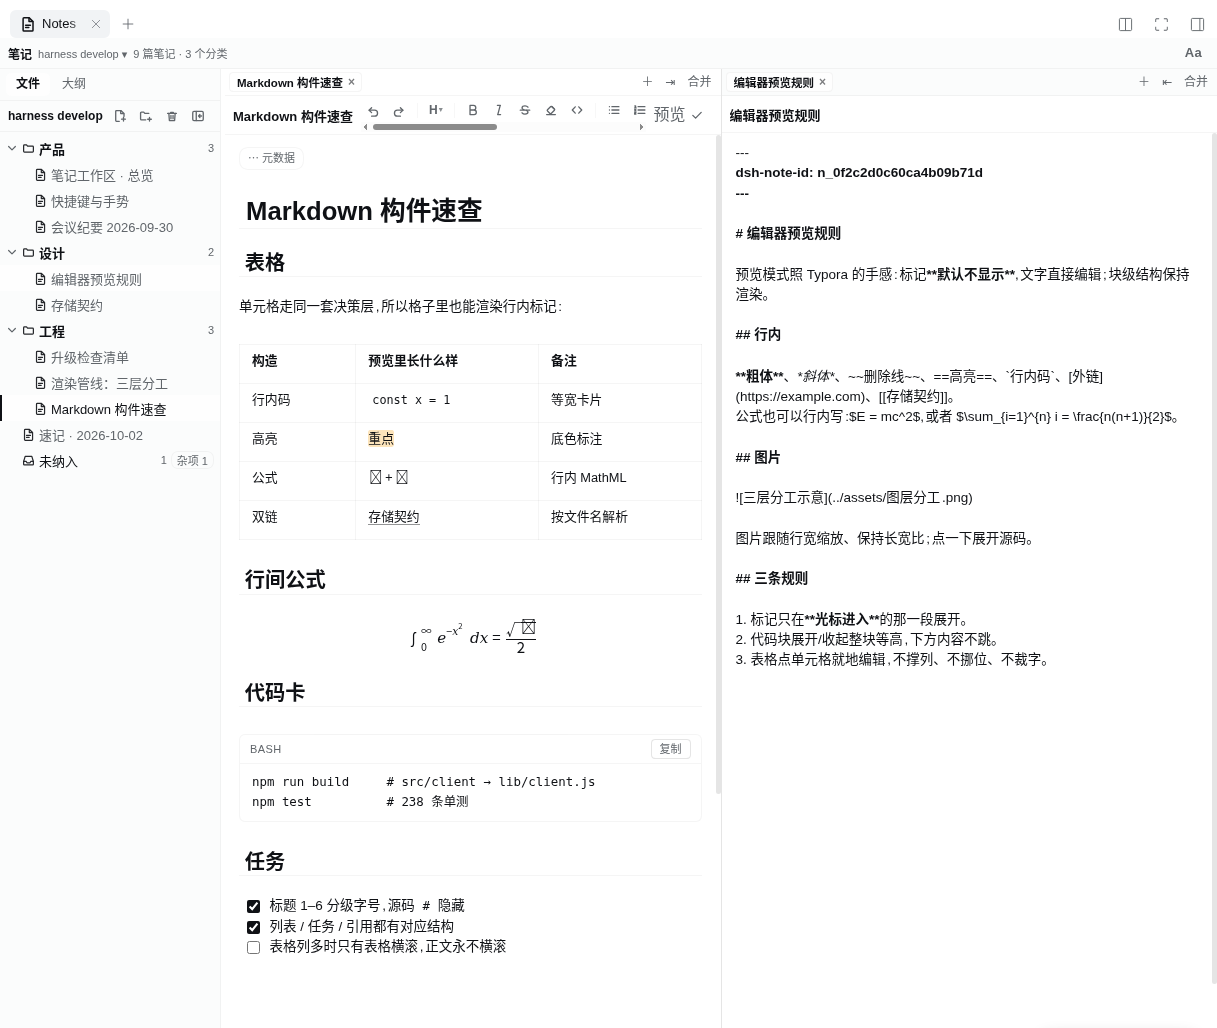Create a new note in harness develop
The image size is (1217, 1028).
point(120,116)
